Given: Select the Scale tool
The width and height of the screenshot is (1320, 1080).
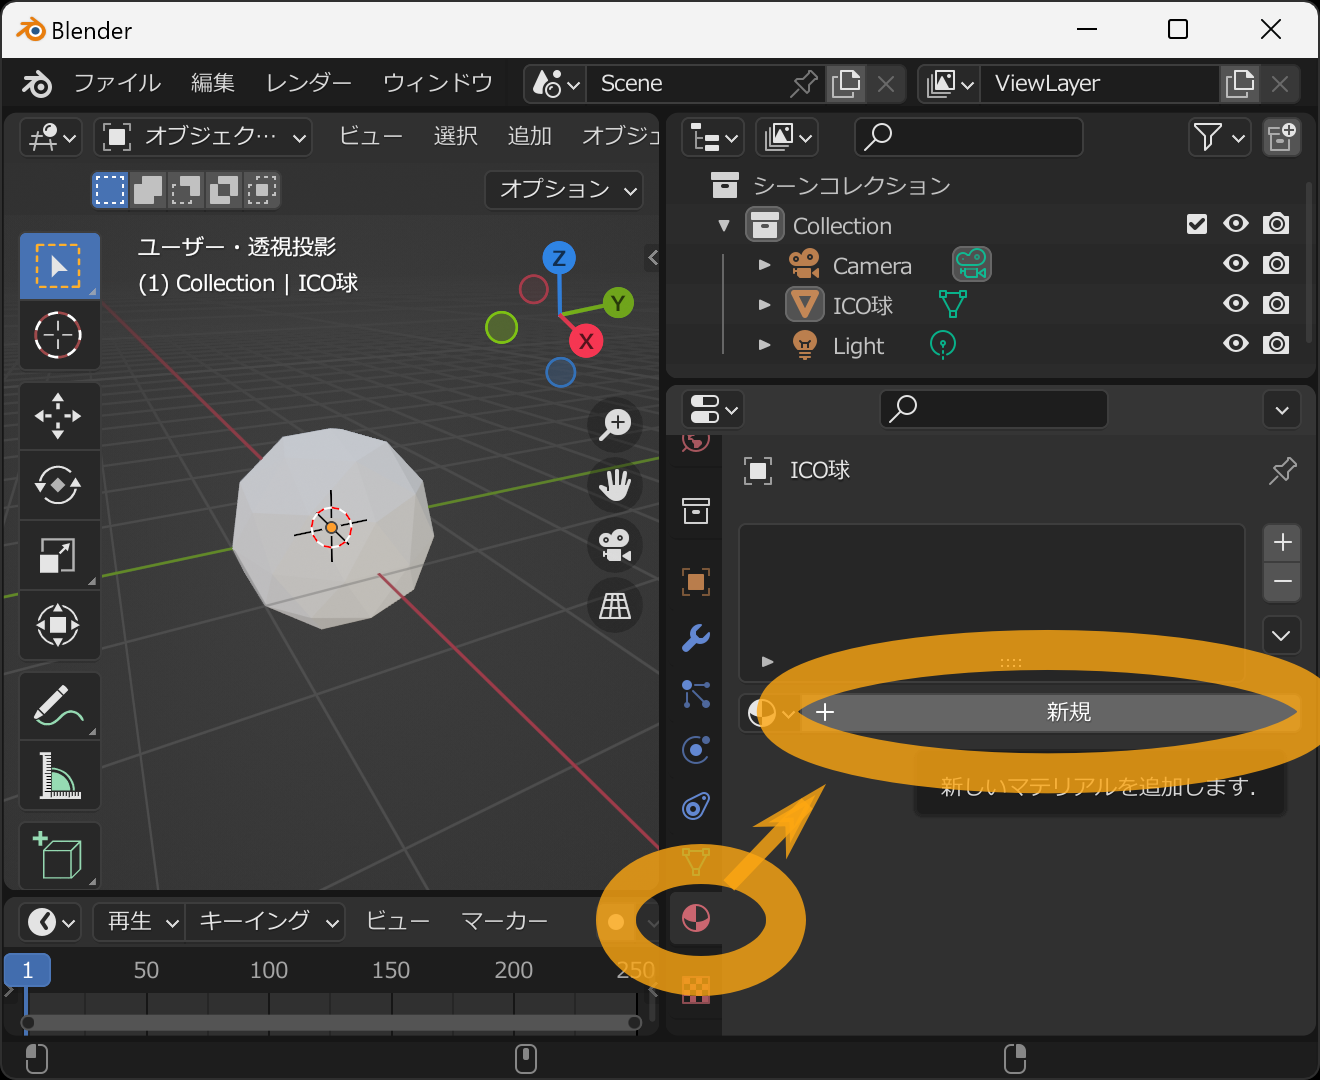Looking at the screenshot, I should pos(59,555).
